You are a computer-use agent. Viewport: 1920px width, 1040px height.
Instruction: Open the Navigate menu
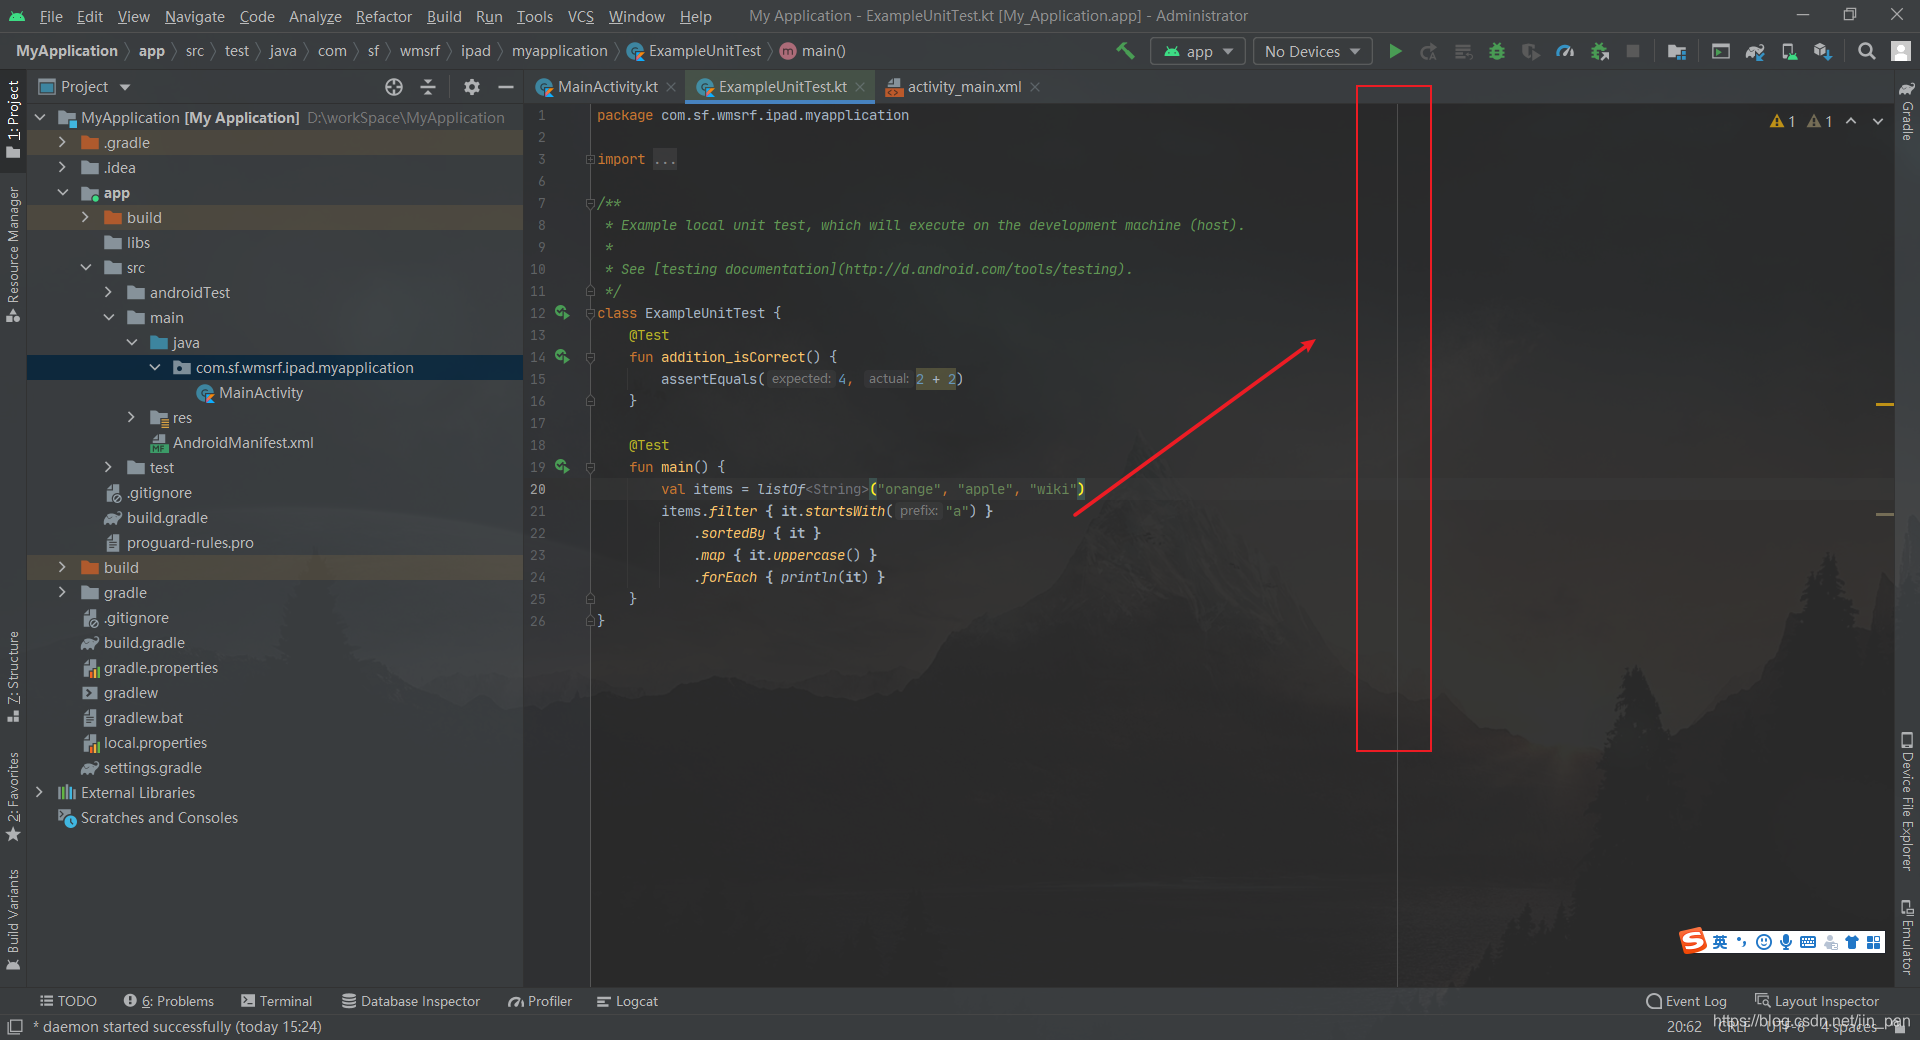pyautogui.click(x=195, y=16)
